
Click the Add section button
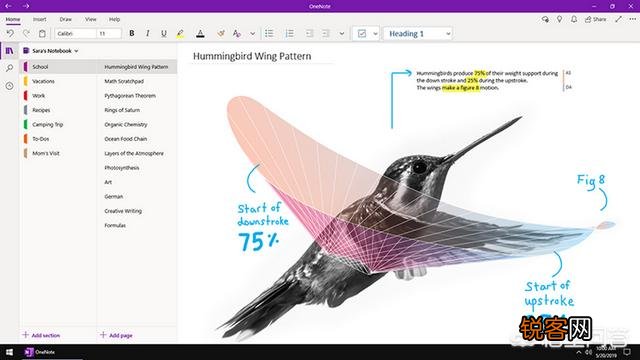[x=41, y=335]
